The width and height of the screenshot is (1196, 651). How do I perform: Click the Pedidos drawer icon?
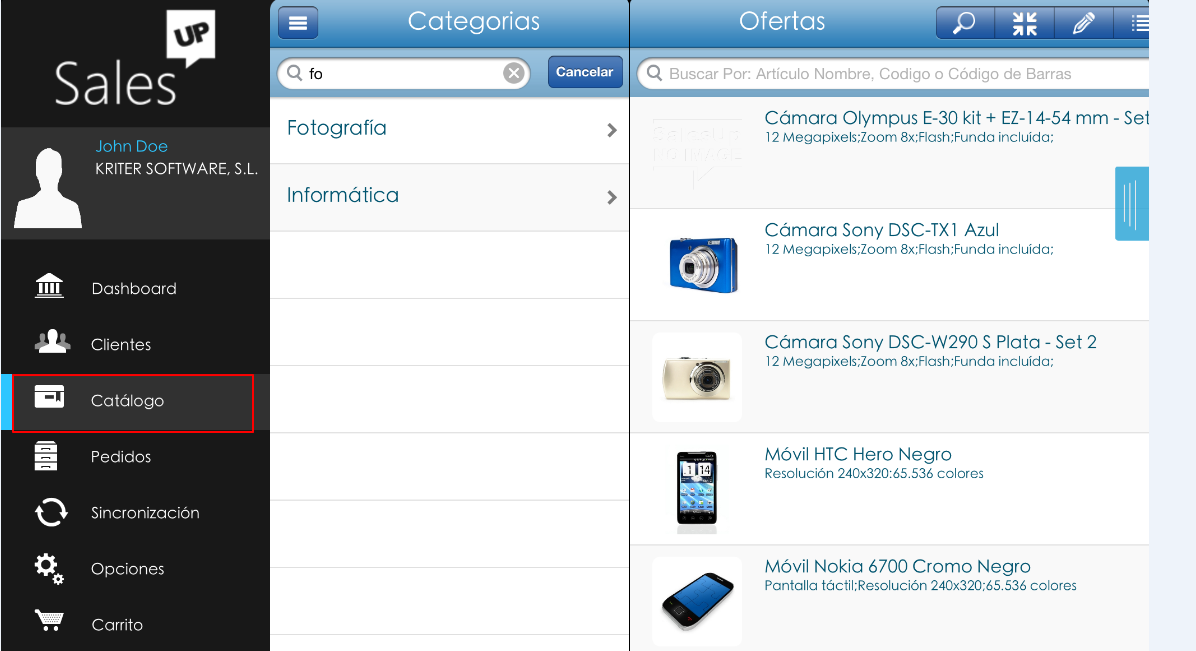[46, 456]
